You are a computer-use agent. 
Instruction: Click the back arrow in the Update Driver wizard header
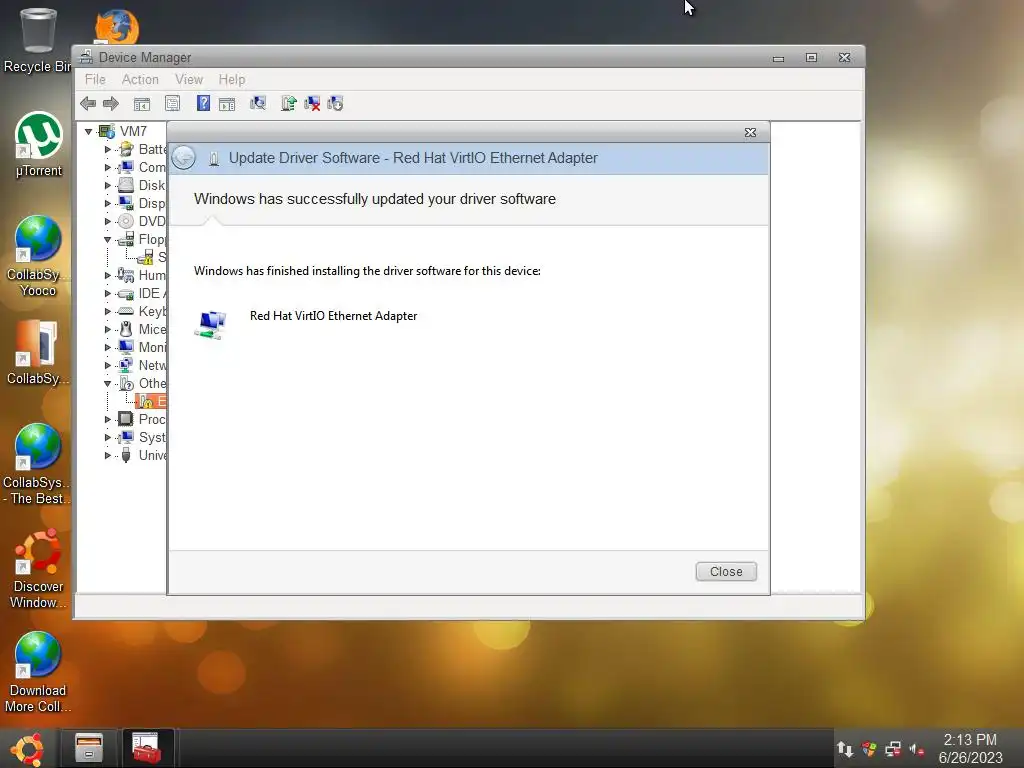tap(184, 158)
